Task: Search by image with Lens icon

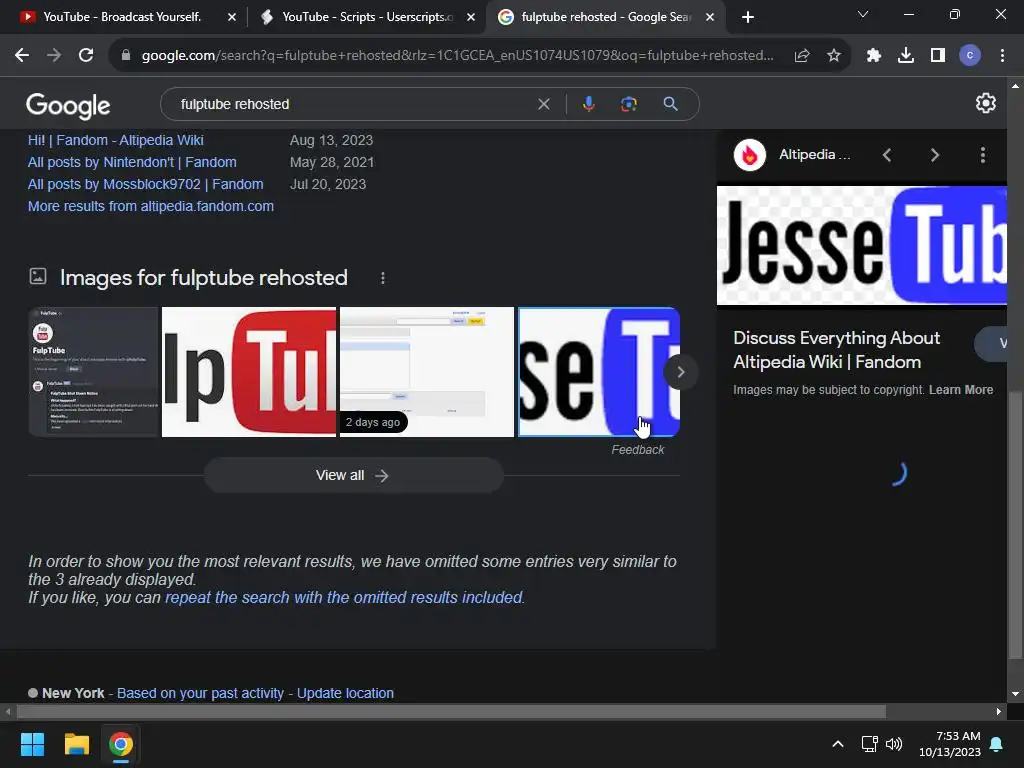Action: tap(628, 104)
